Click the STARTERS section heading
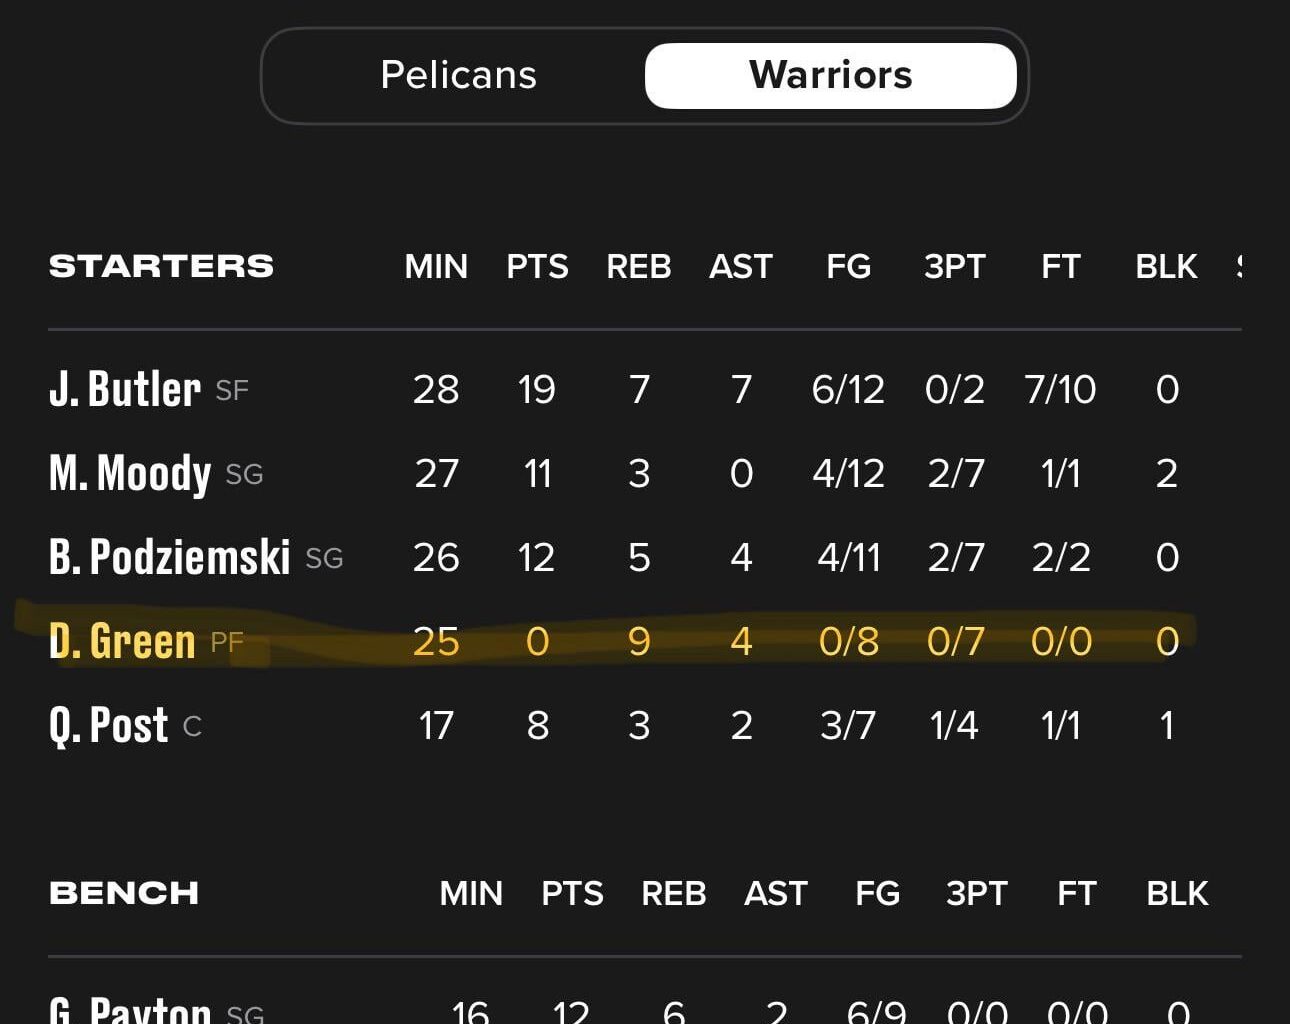The width and height of the screenshot is (1290, 1024). [x=161, y=267]
